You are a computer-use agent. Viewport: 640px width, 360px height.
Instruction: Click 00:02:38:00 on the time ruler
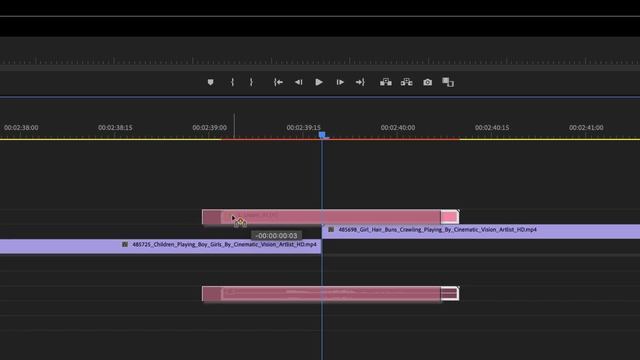point(21,128)
